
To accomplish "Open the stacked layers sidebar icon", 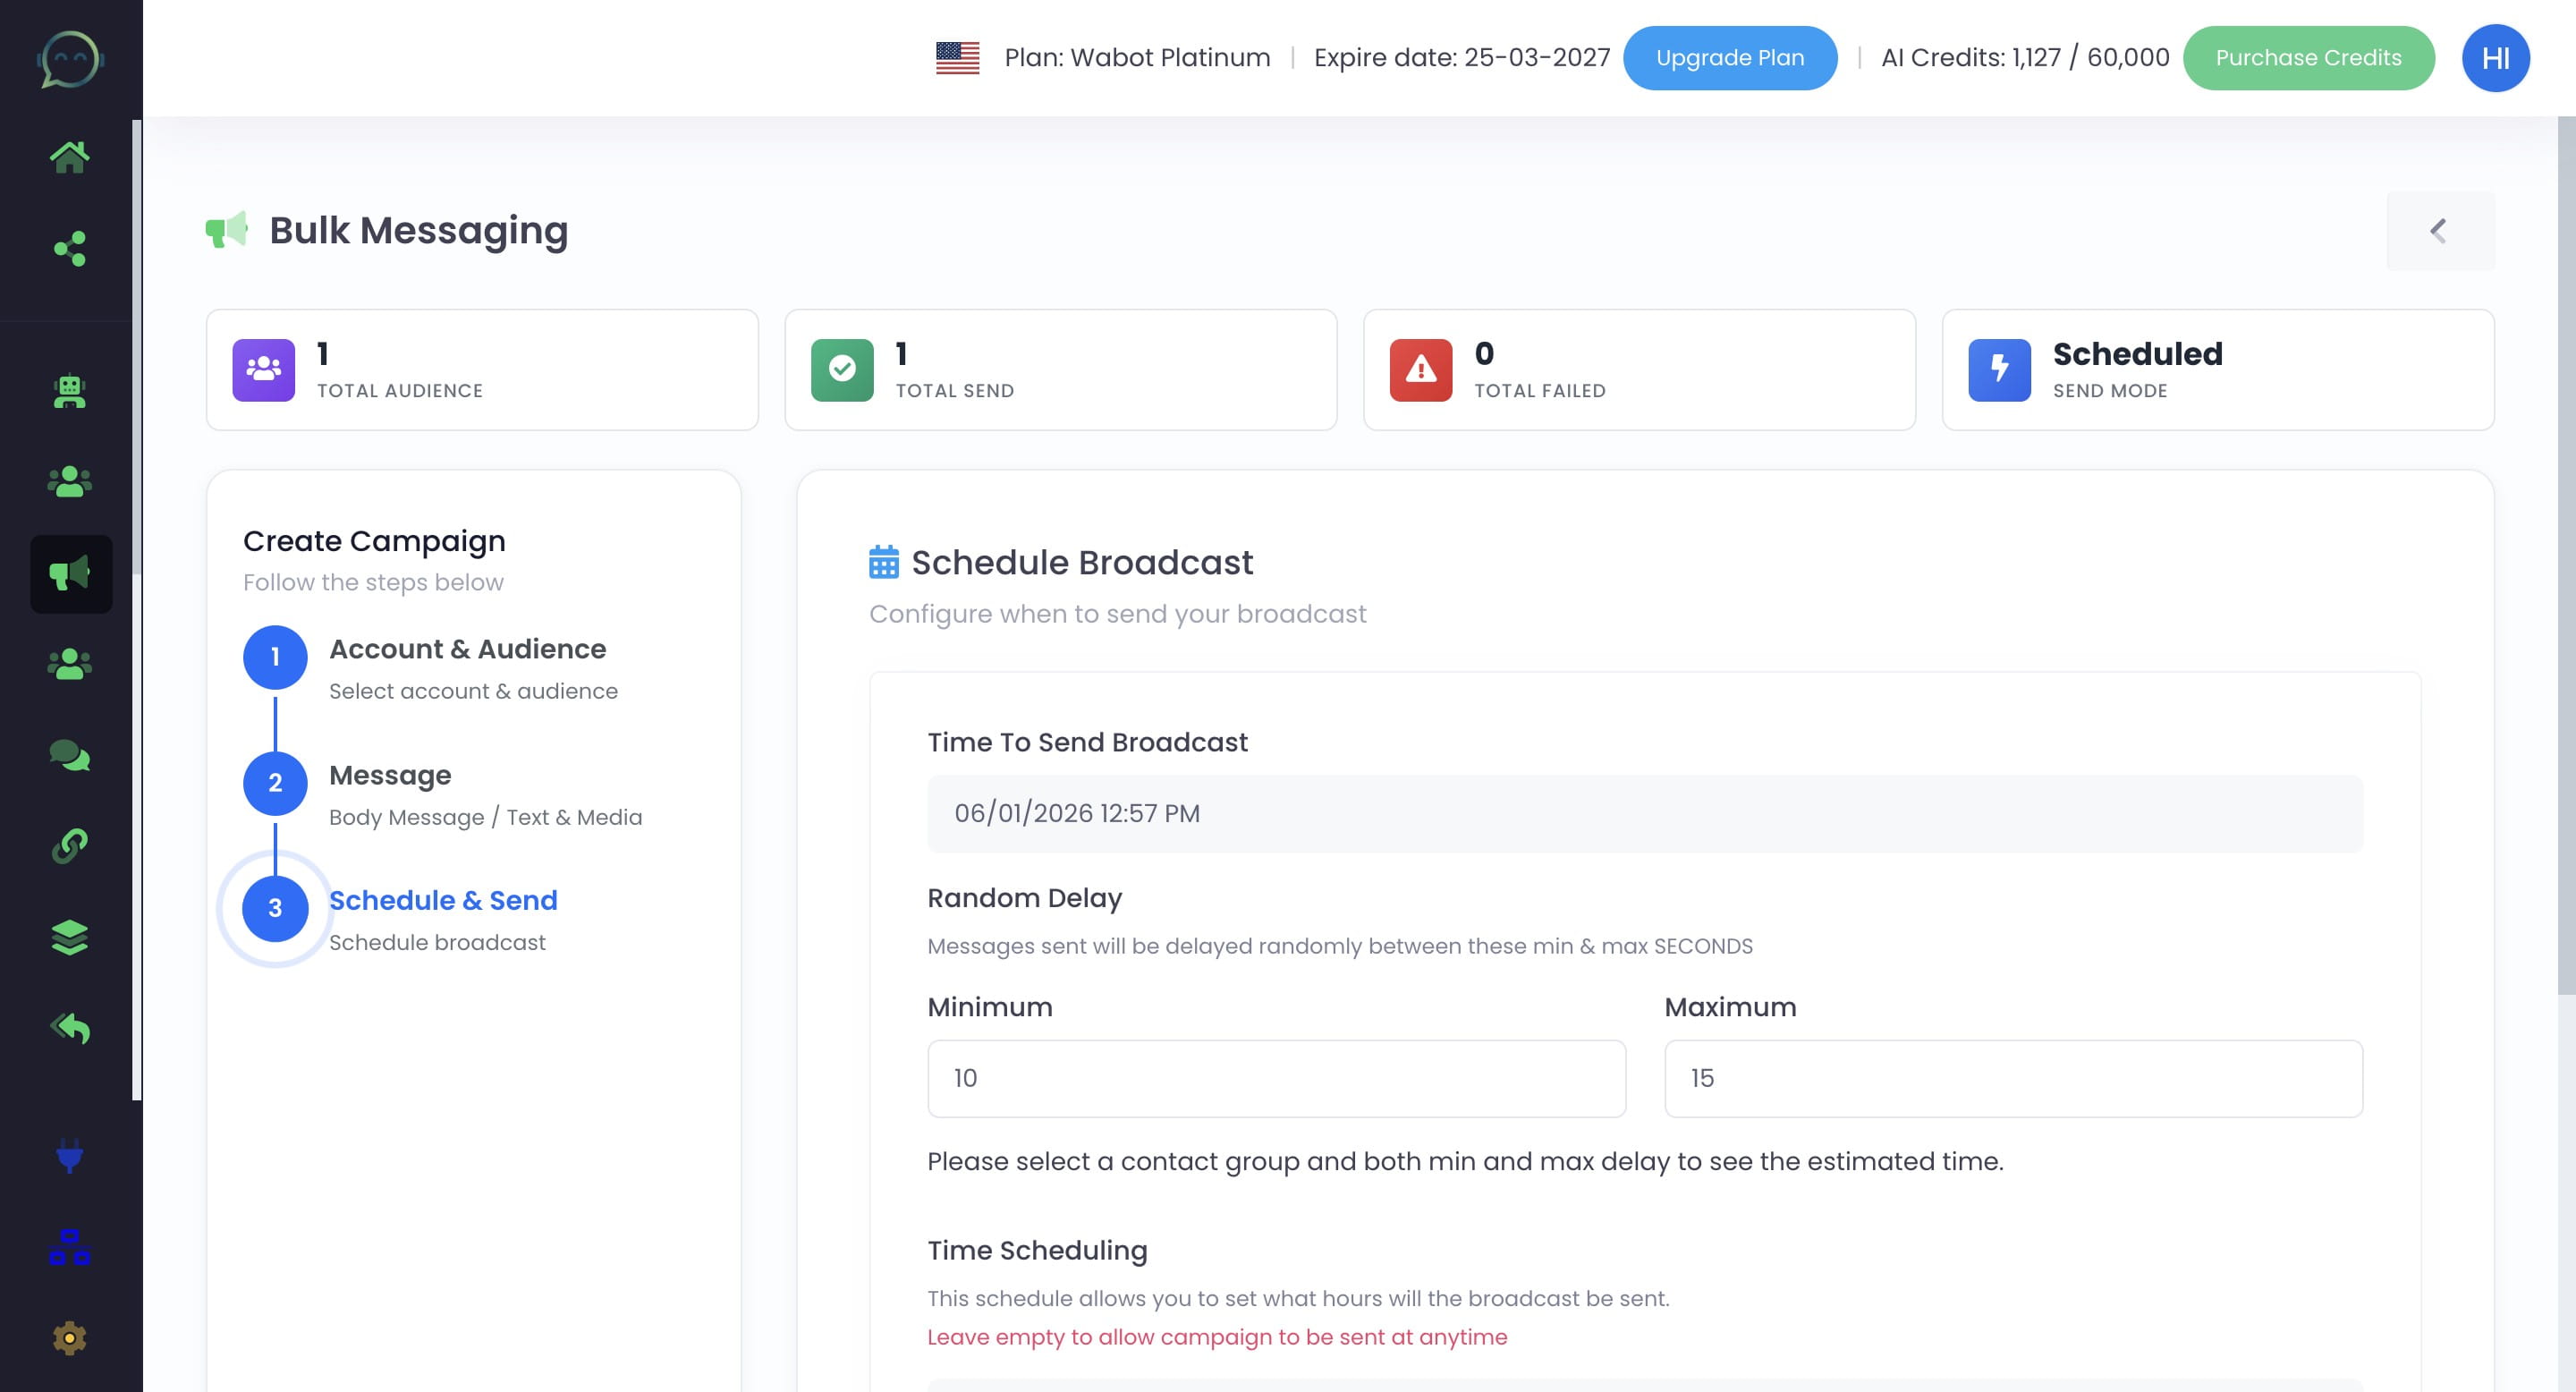I will 69,937.
